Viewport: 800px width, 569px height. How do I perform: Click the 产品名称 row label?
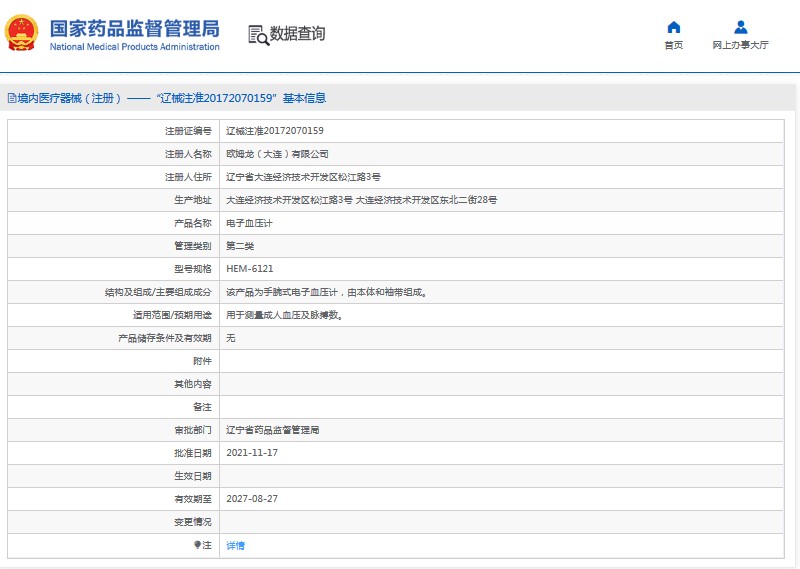click(192, 223)
